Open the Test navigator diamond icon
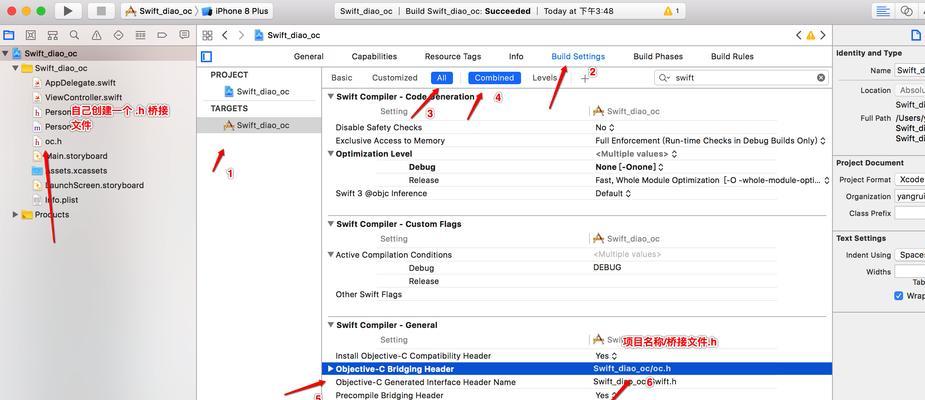This screenshot has height=400, width=925. 118,35
